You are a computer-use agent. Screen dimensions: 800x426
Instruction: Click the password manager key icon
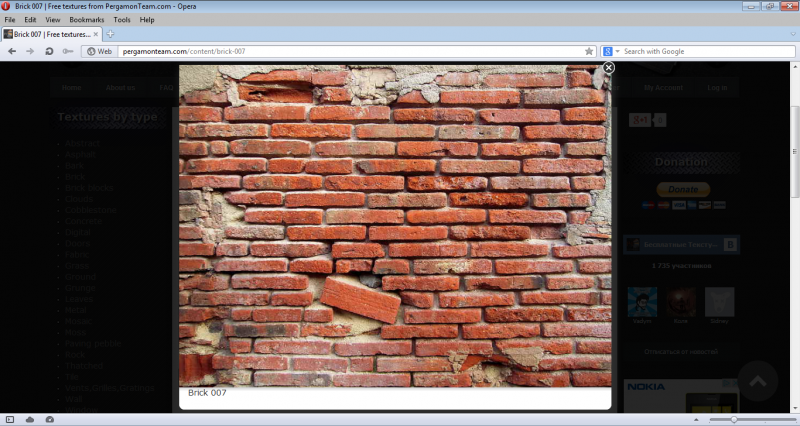pos(67,51)
